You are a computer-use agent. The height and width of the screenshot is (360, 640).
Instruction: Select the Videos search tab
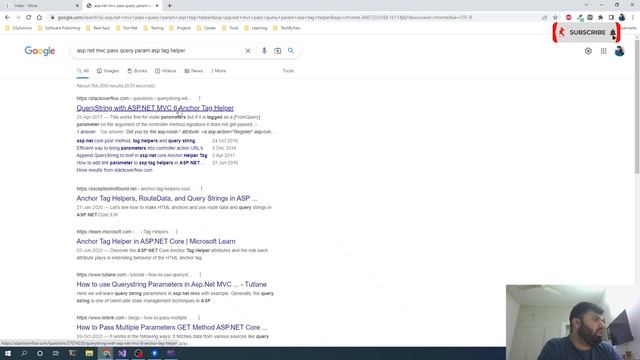pyautogui.click(x=166, y=71)
